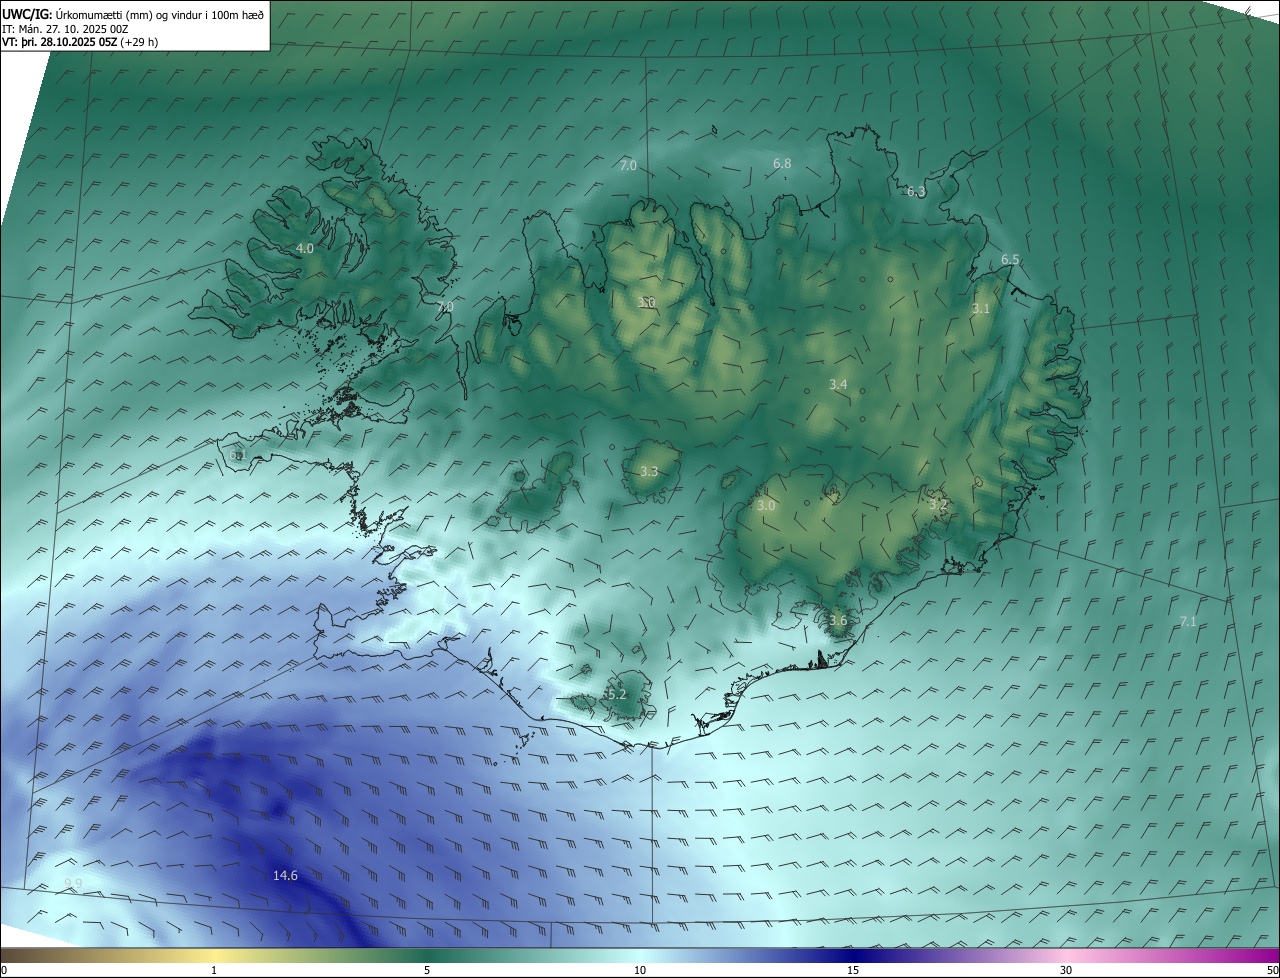Select the 5 tick on the color legend

(427, 970)
